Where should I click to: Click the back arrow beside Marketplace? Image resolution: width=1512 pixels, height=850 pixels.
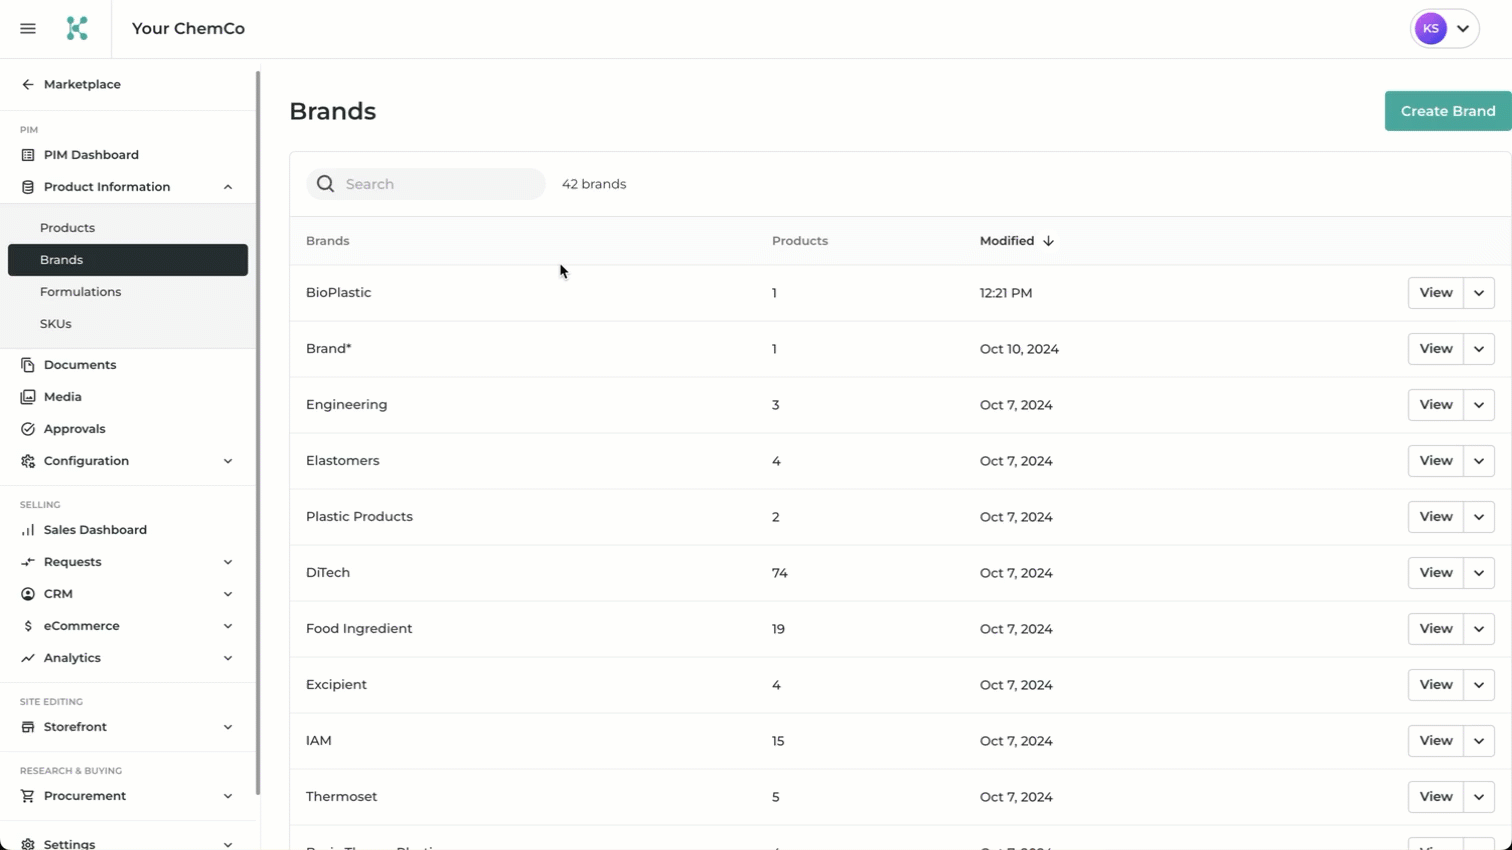coord(28,85)
